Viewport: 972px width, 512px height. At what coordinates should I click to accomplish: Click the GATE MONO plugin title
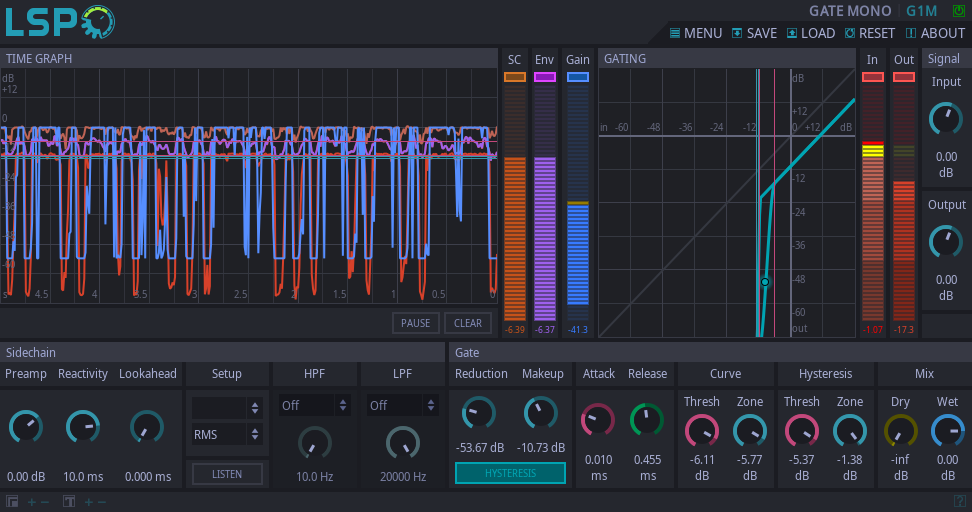pyautogui.click(x=850, y=11)
